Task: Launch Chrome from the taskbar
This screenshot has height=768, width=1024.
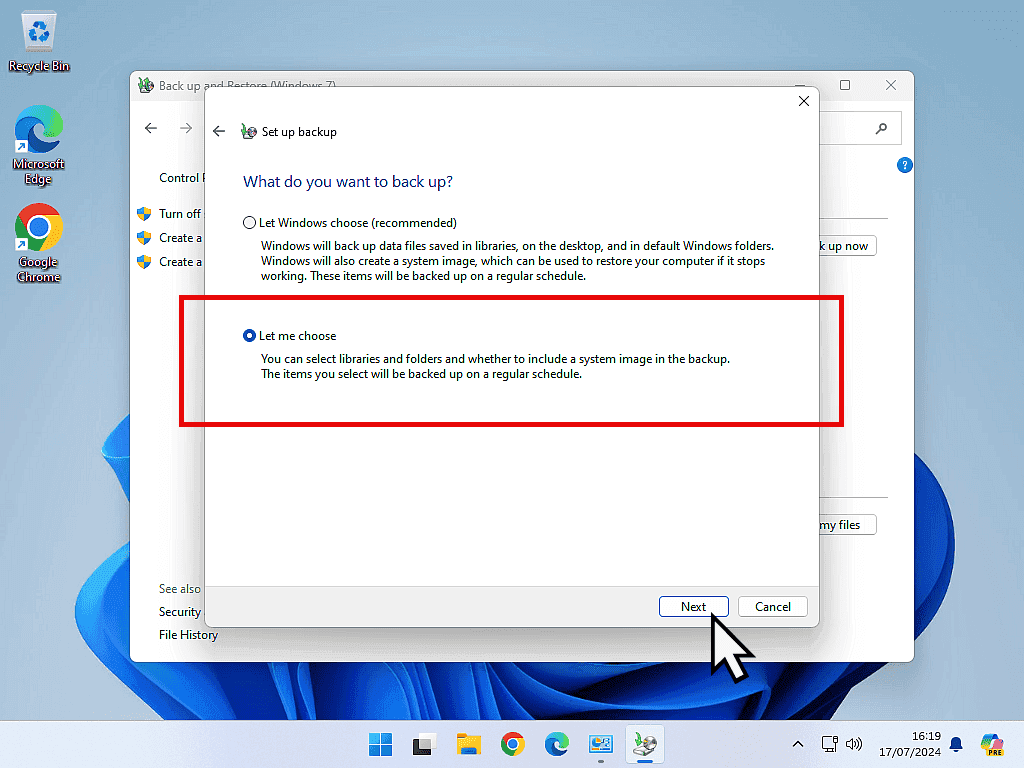Action: [513, 744]
